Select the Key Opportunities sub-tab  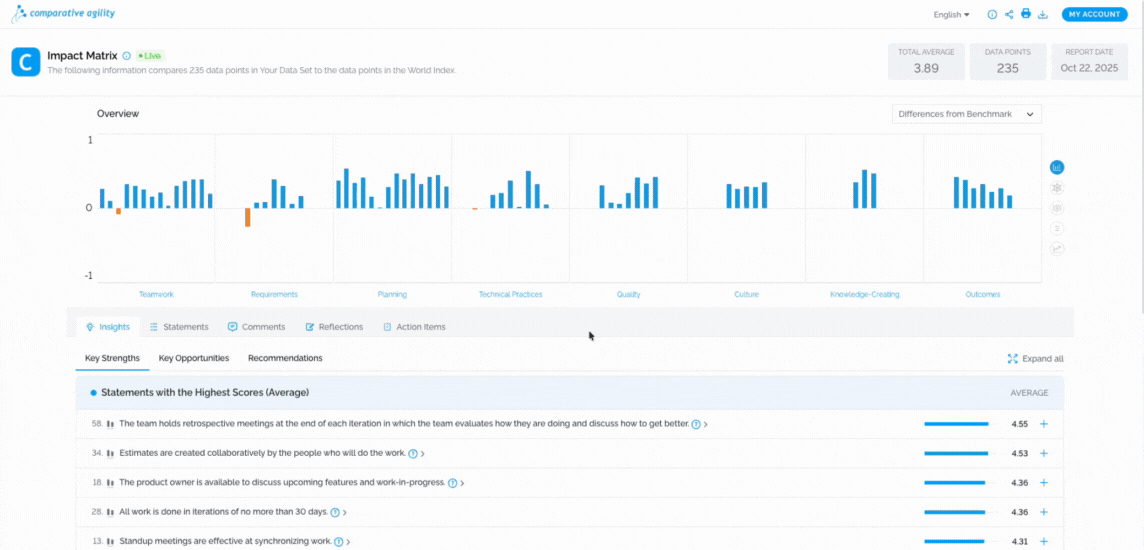click(x=194, y=358)
